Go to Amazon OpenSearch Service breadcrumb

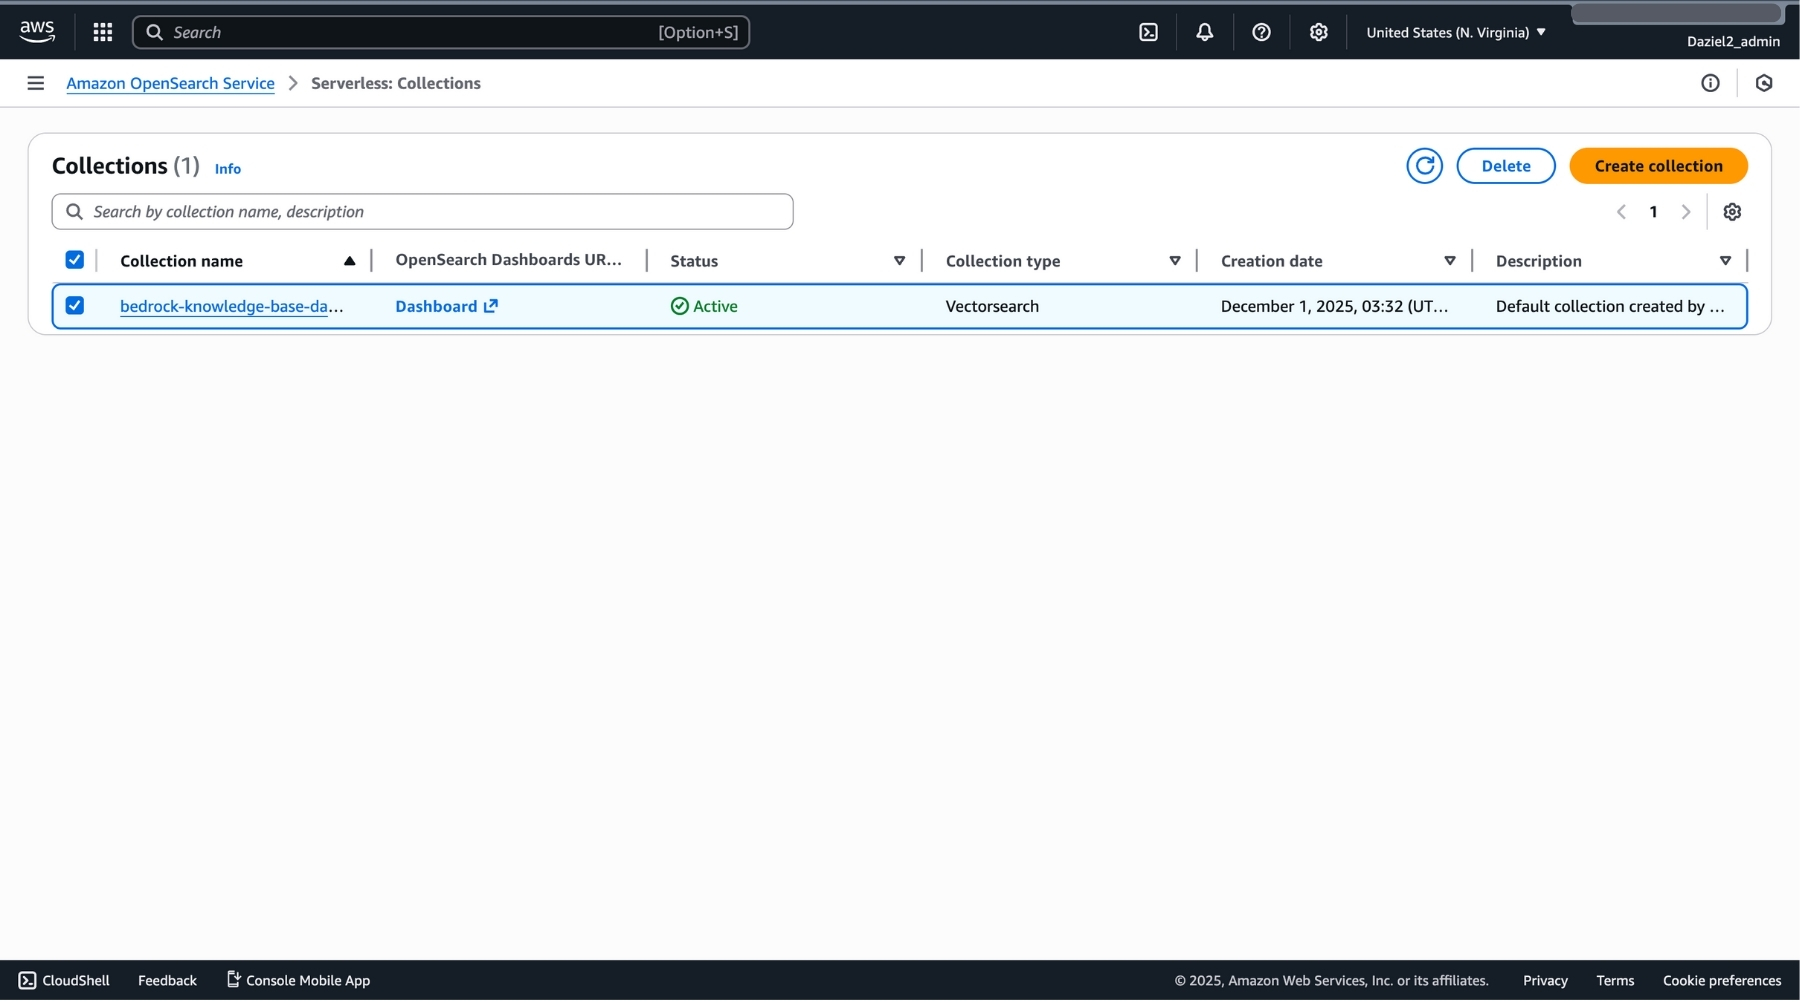(170, 83)
